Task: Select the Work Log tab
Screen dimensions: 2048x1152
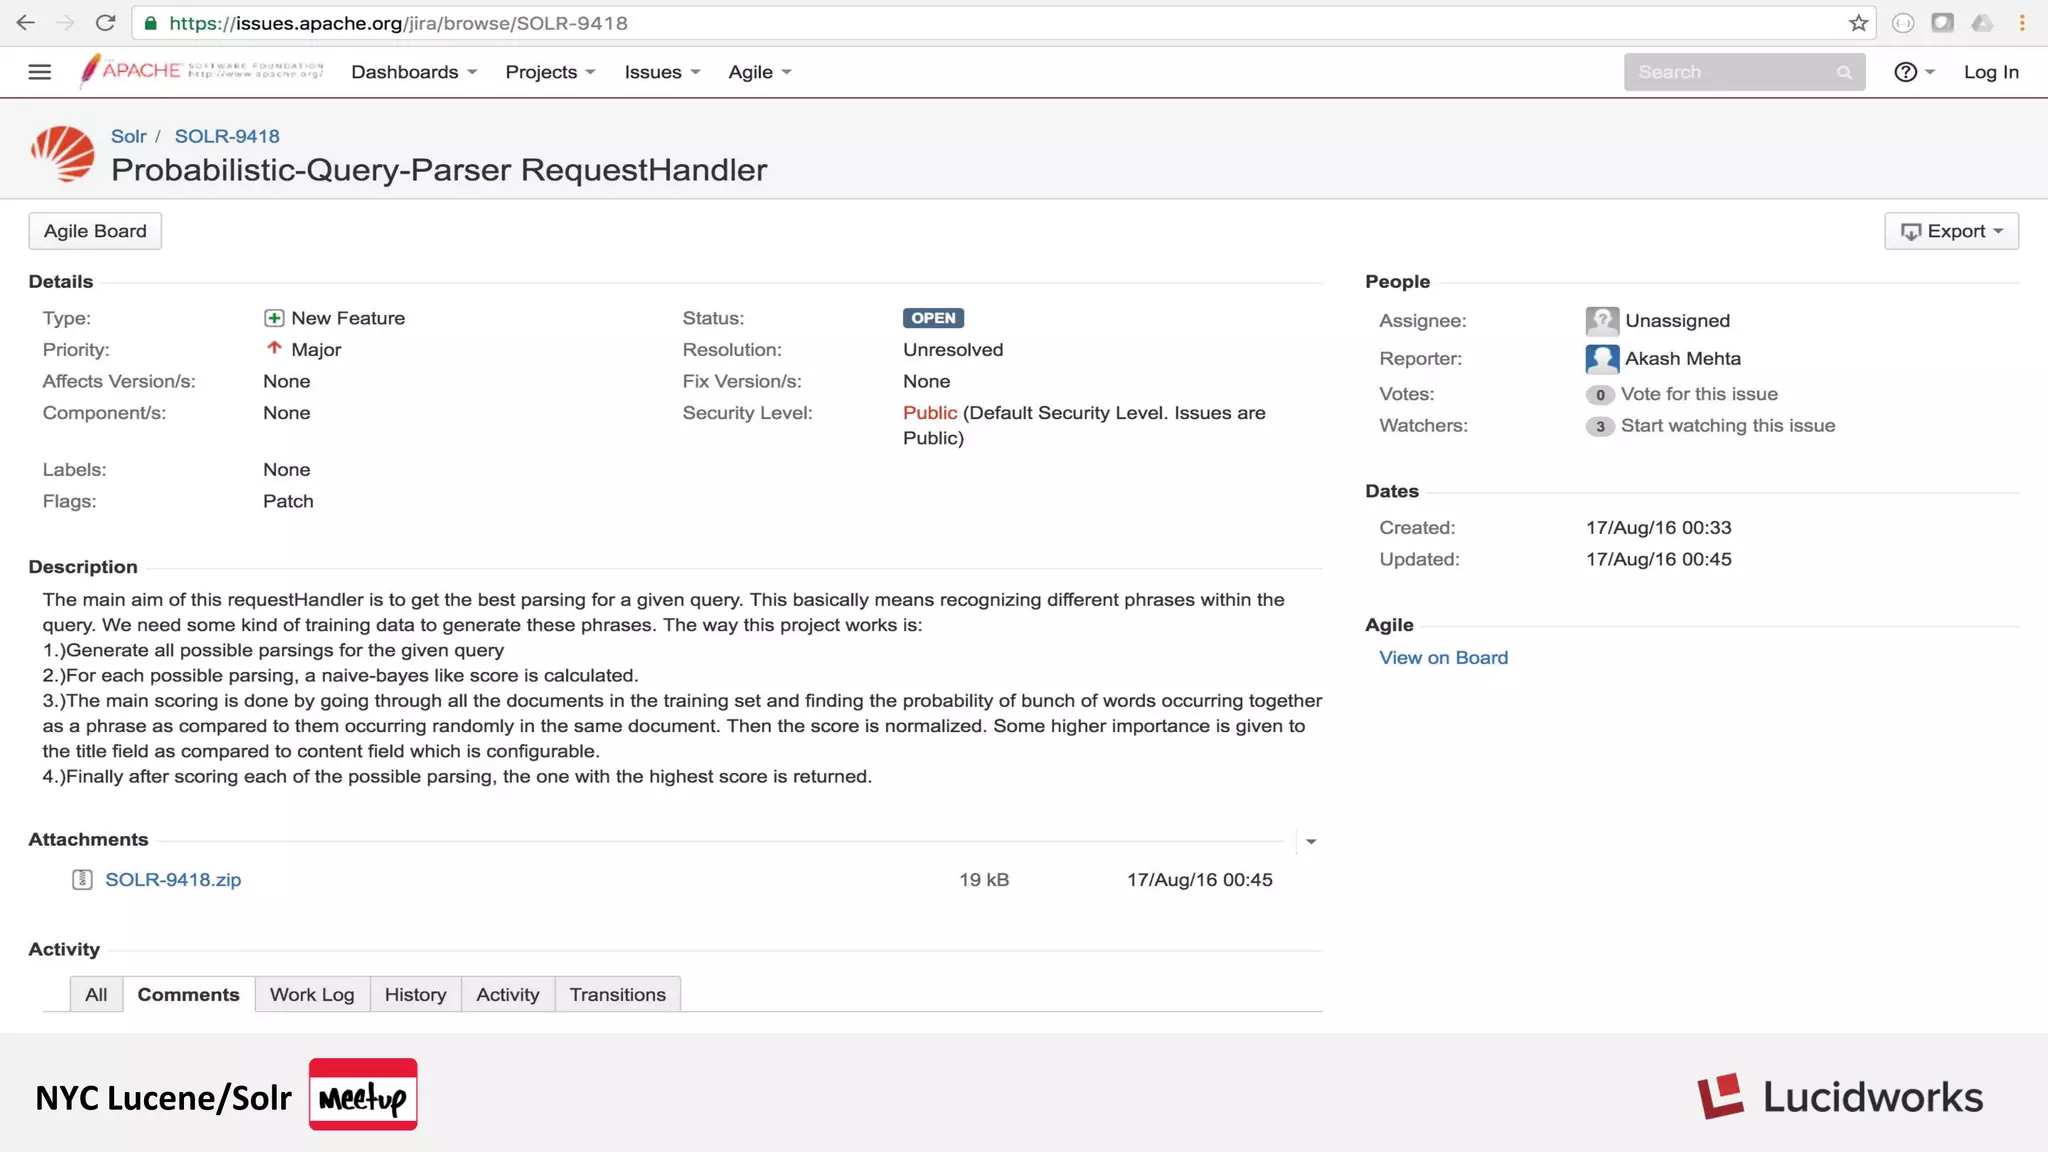Action: pyautogui.click(x=311, y=994)
